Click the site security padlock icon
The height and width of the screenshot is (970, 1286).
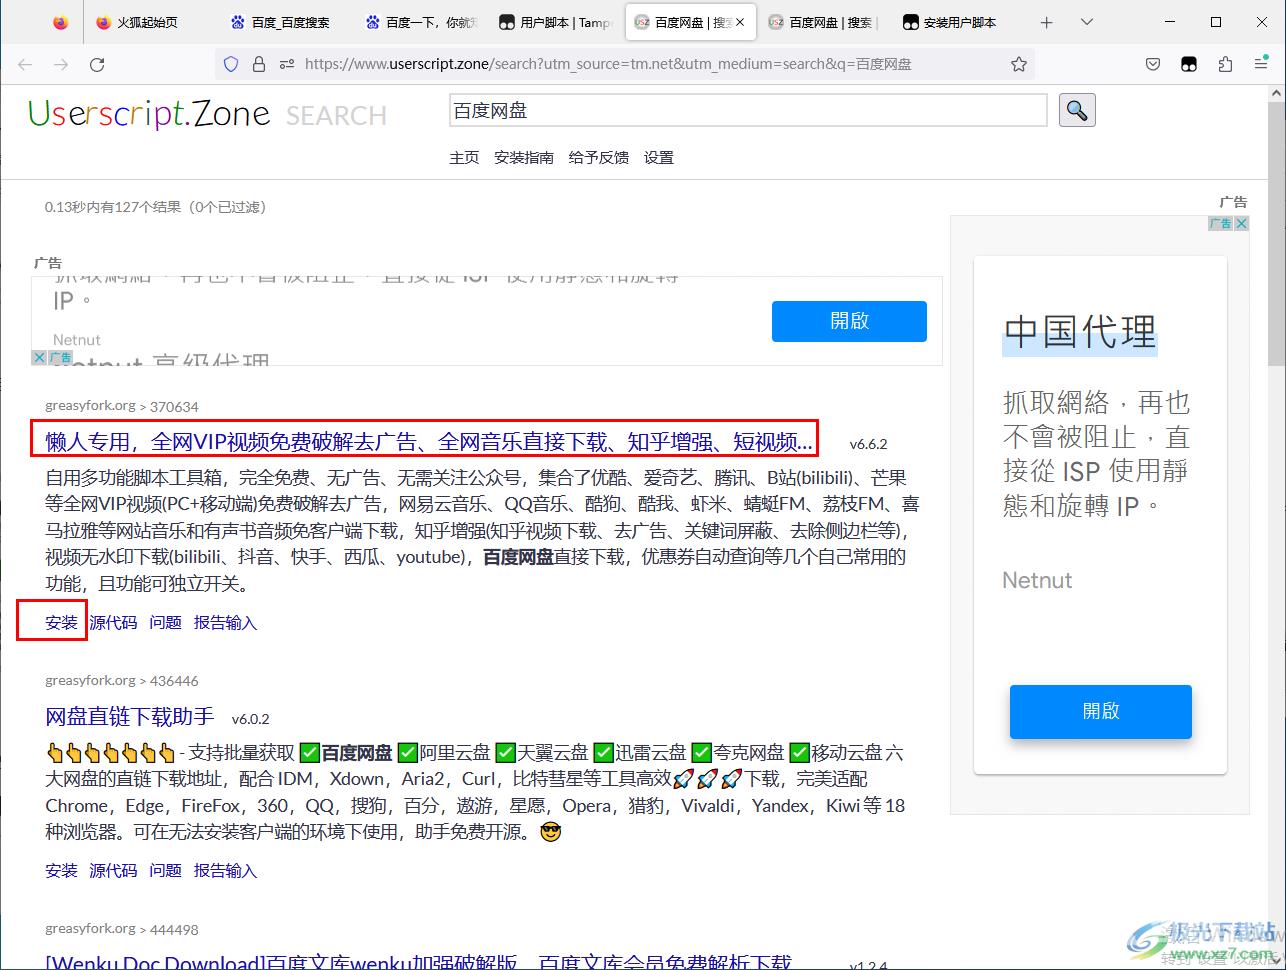pyautogui.click(x=259, y=64)
